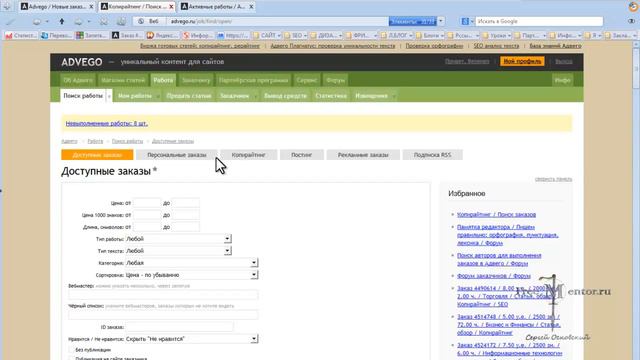The image size is (640, 360).
Task: Click the page vertical scrollbar thumb
Action: click(636, 69)
